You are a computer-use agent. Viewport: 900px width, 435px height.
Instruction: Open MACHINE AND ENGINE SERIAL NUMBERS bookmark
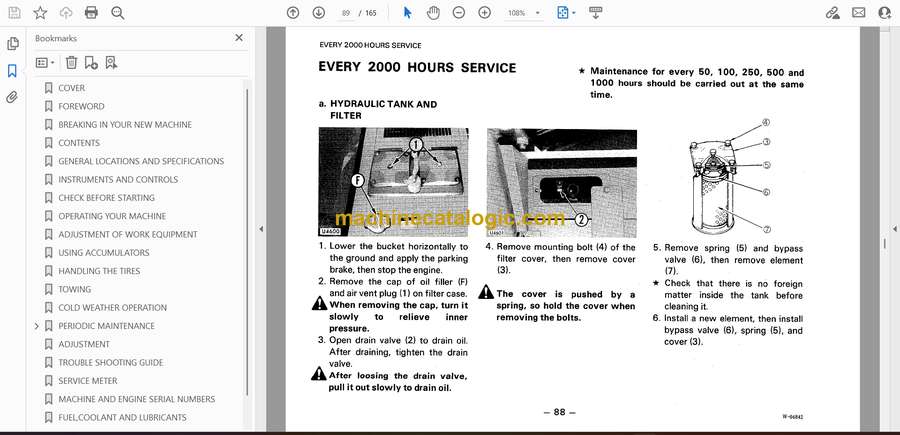(137, 399)
